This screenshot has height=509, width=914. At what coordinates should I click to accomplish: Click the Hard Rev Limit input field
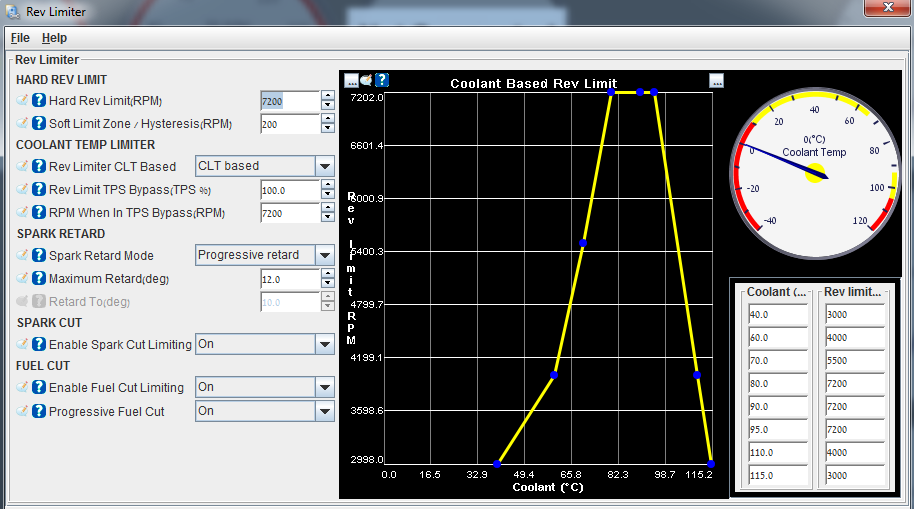click(290, 101)
